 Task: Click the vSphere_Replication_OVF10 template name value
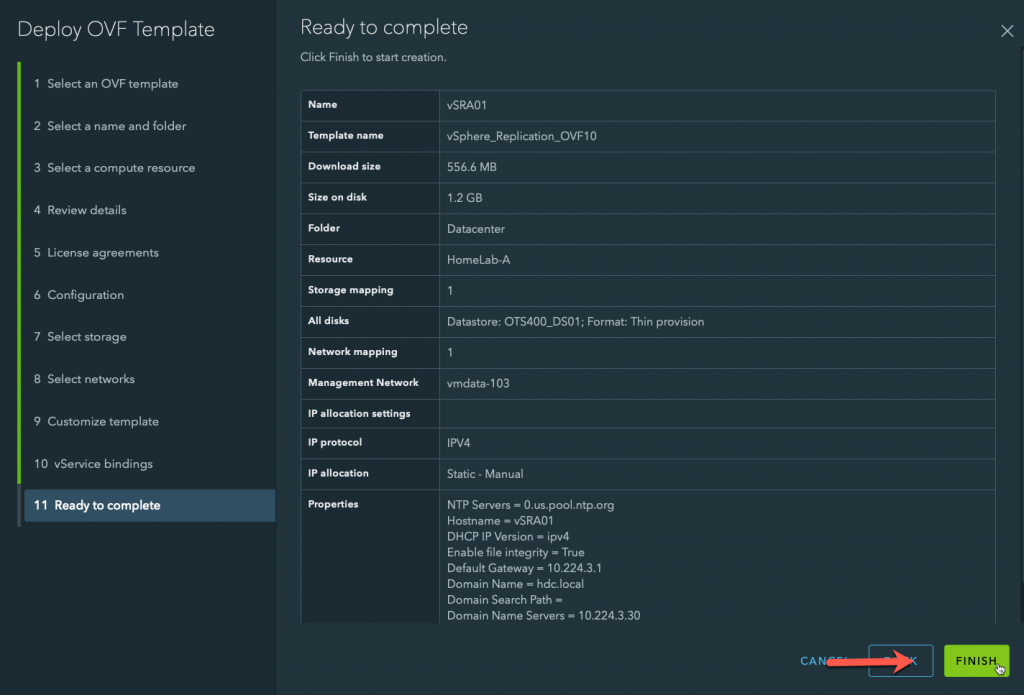click(x=521, y=136)
